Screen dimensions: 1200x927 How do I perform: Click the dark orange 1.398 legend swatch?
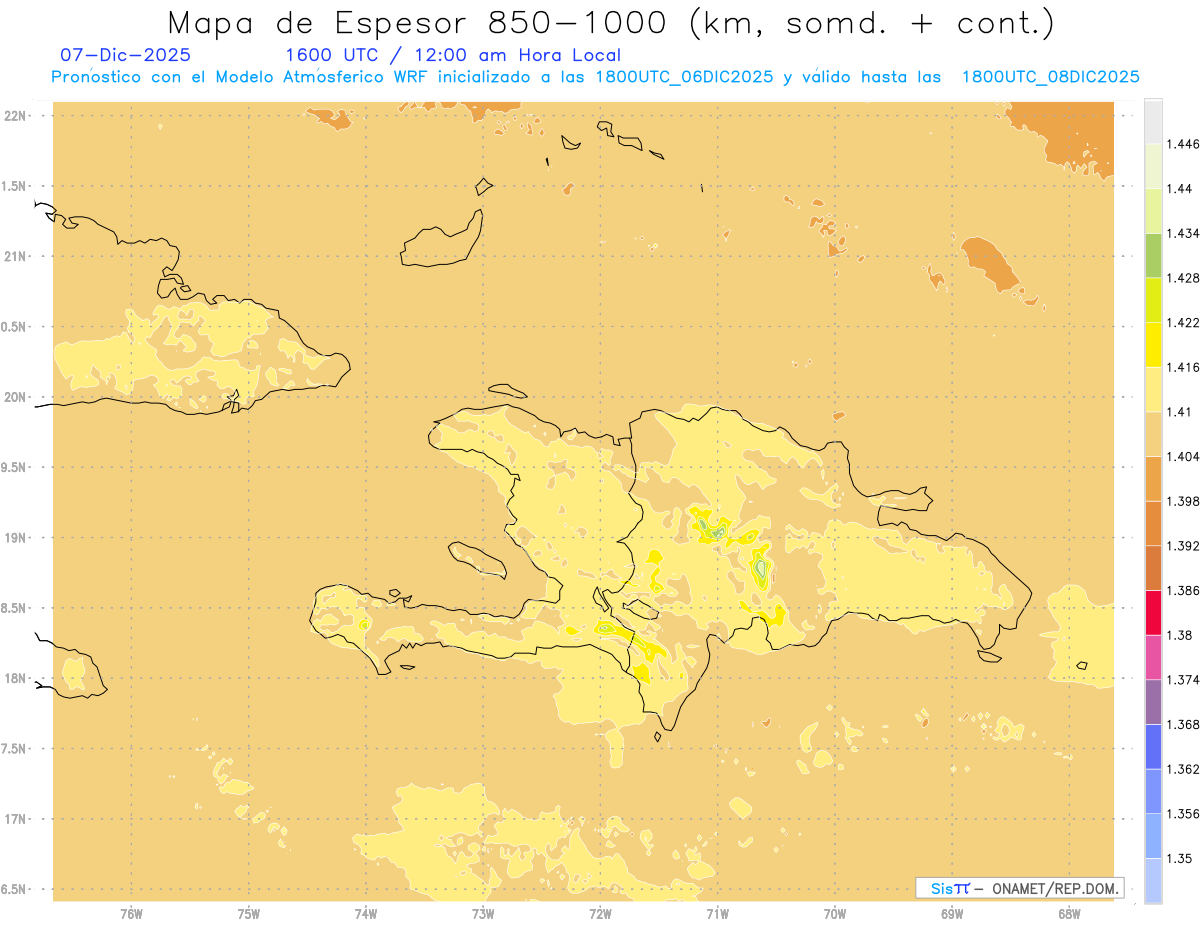(1153, 523)
